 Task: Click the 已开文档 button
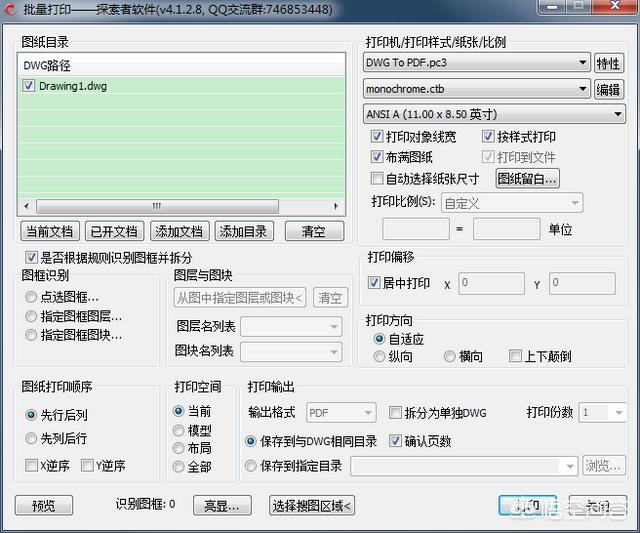coord(114,231)
